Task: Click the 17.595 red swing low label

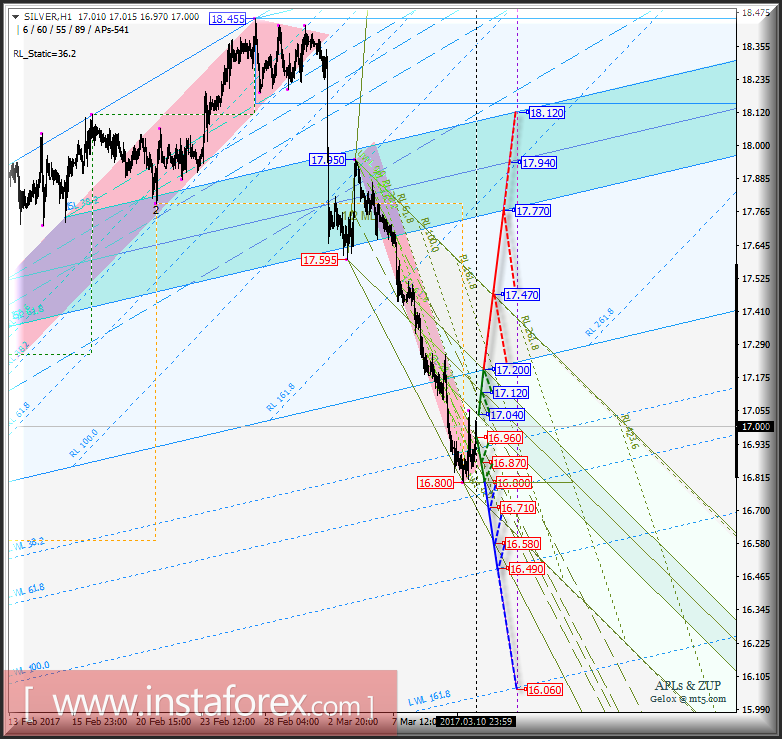Action: pos(320,260)
